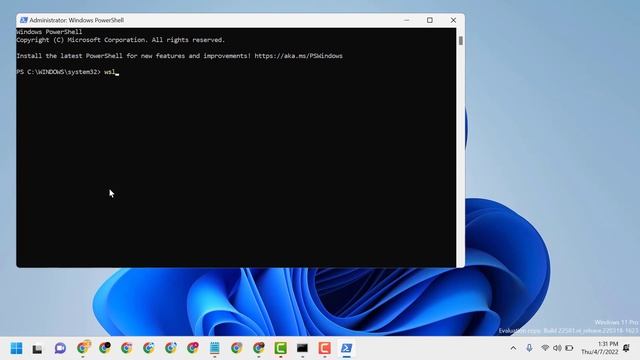
Task: Open the Windows Start menu
Action: 16,348
